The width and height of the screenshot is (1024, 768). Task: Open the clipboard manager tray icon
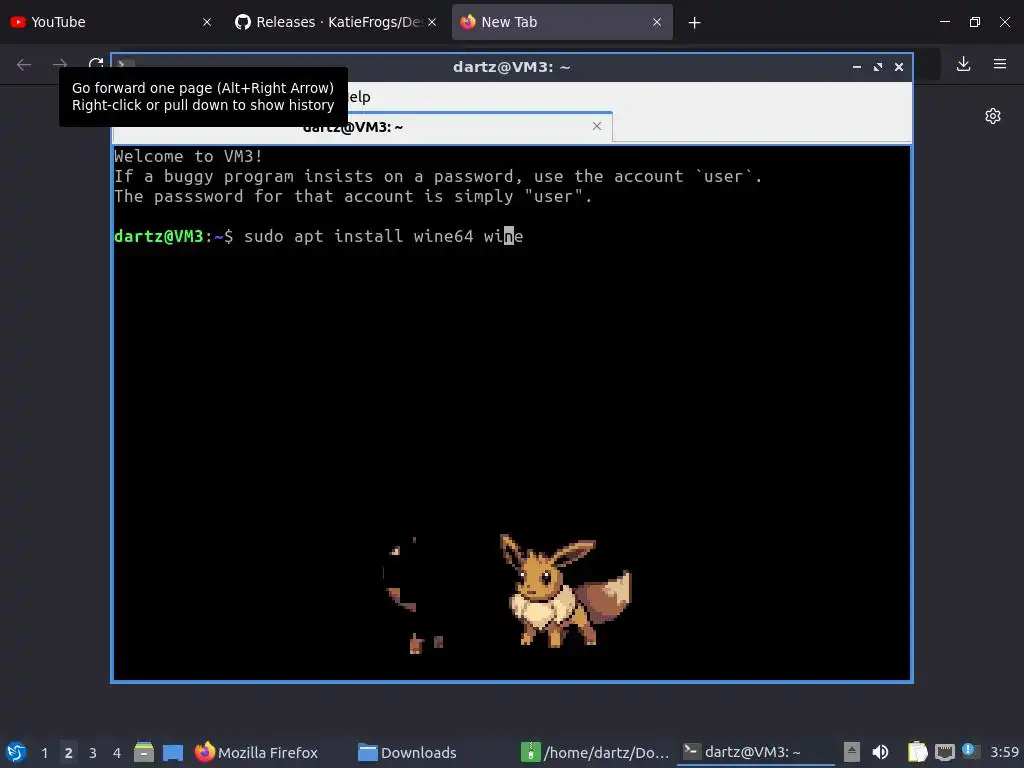pos(918,752)
